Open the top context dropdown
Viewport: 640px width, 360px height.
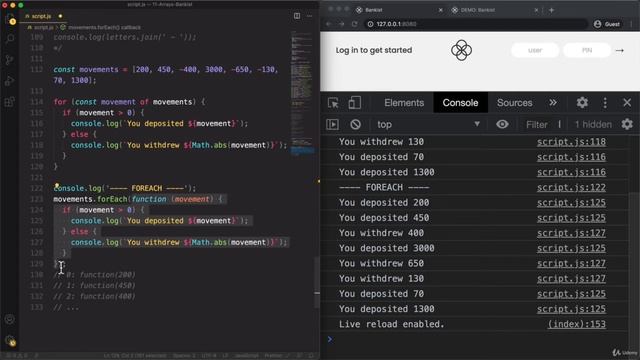(x=428, y=124)
